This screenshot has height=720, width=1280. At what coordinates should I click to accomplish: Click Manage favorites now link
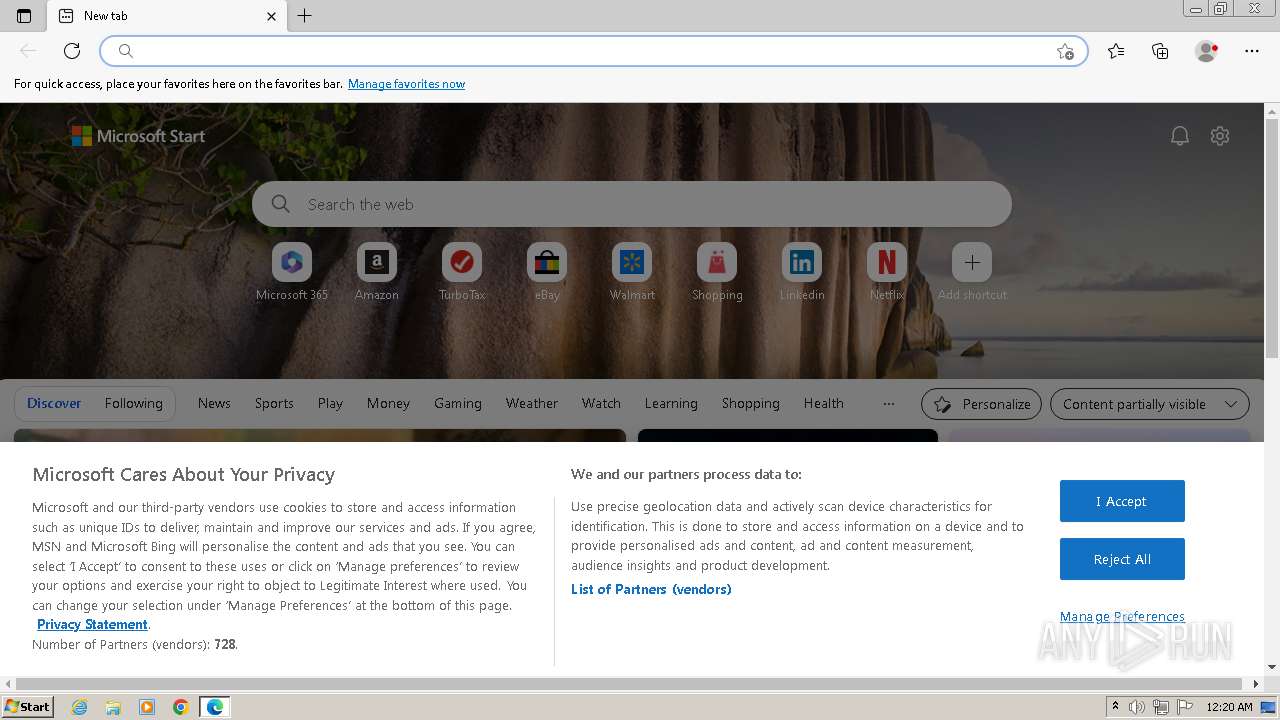[406, 84]
